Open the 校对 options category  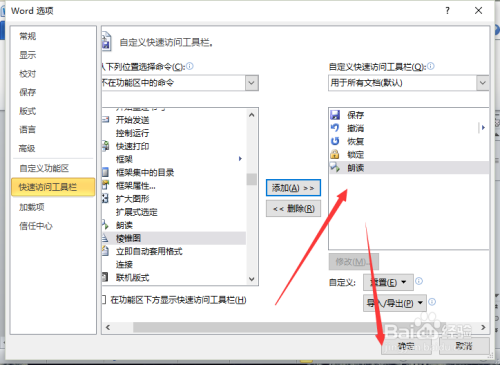click(28, 74)
